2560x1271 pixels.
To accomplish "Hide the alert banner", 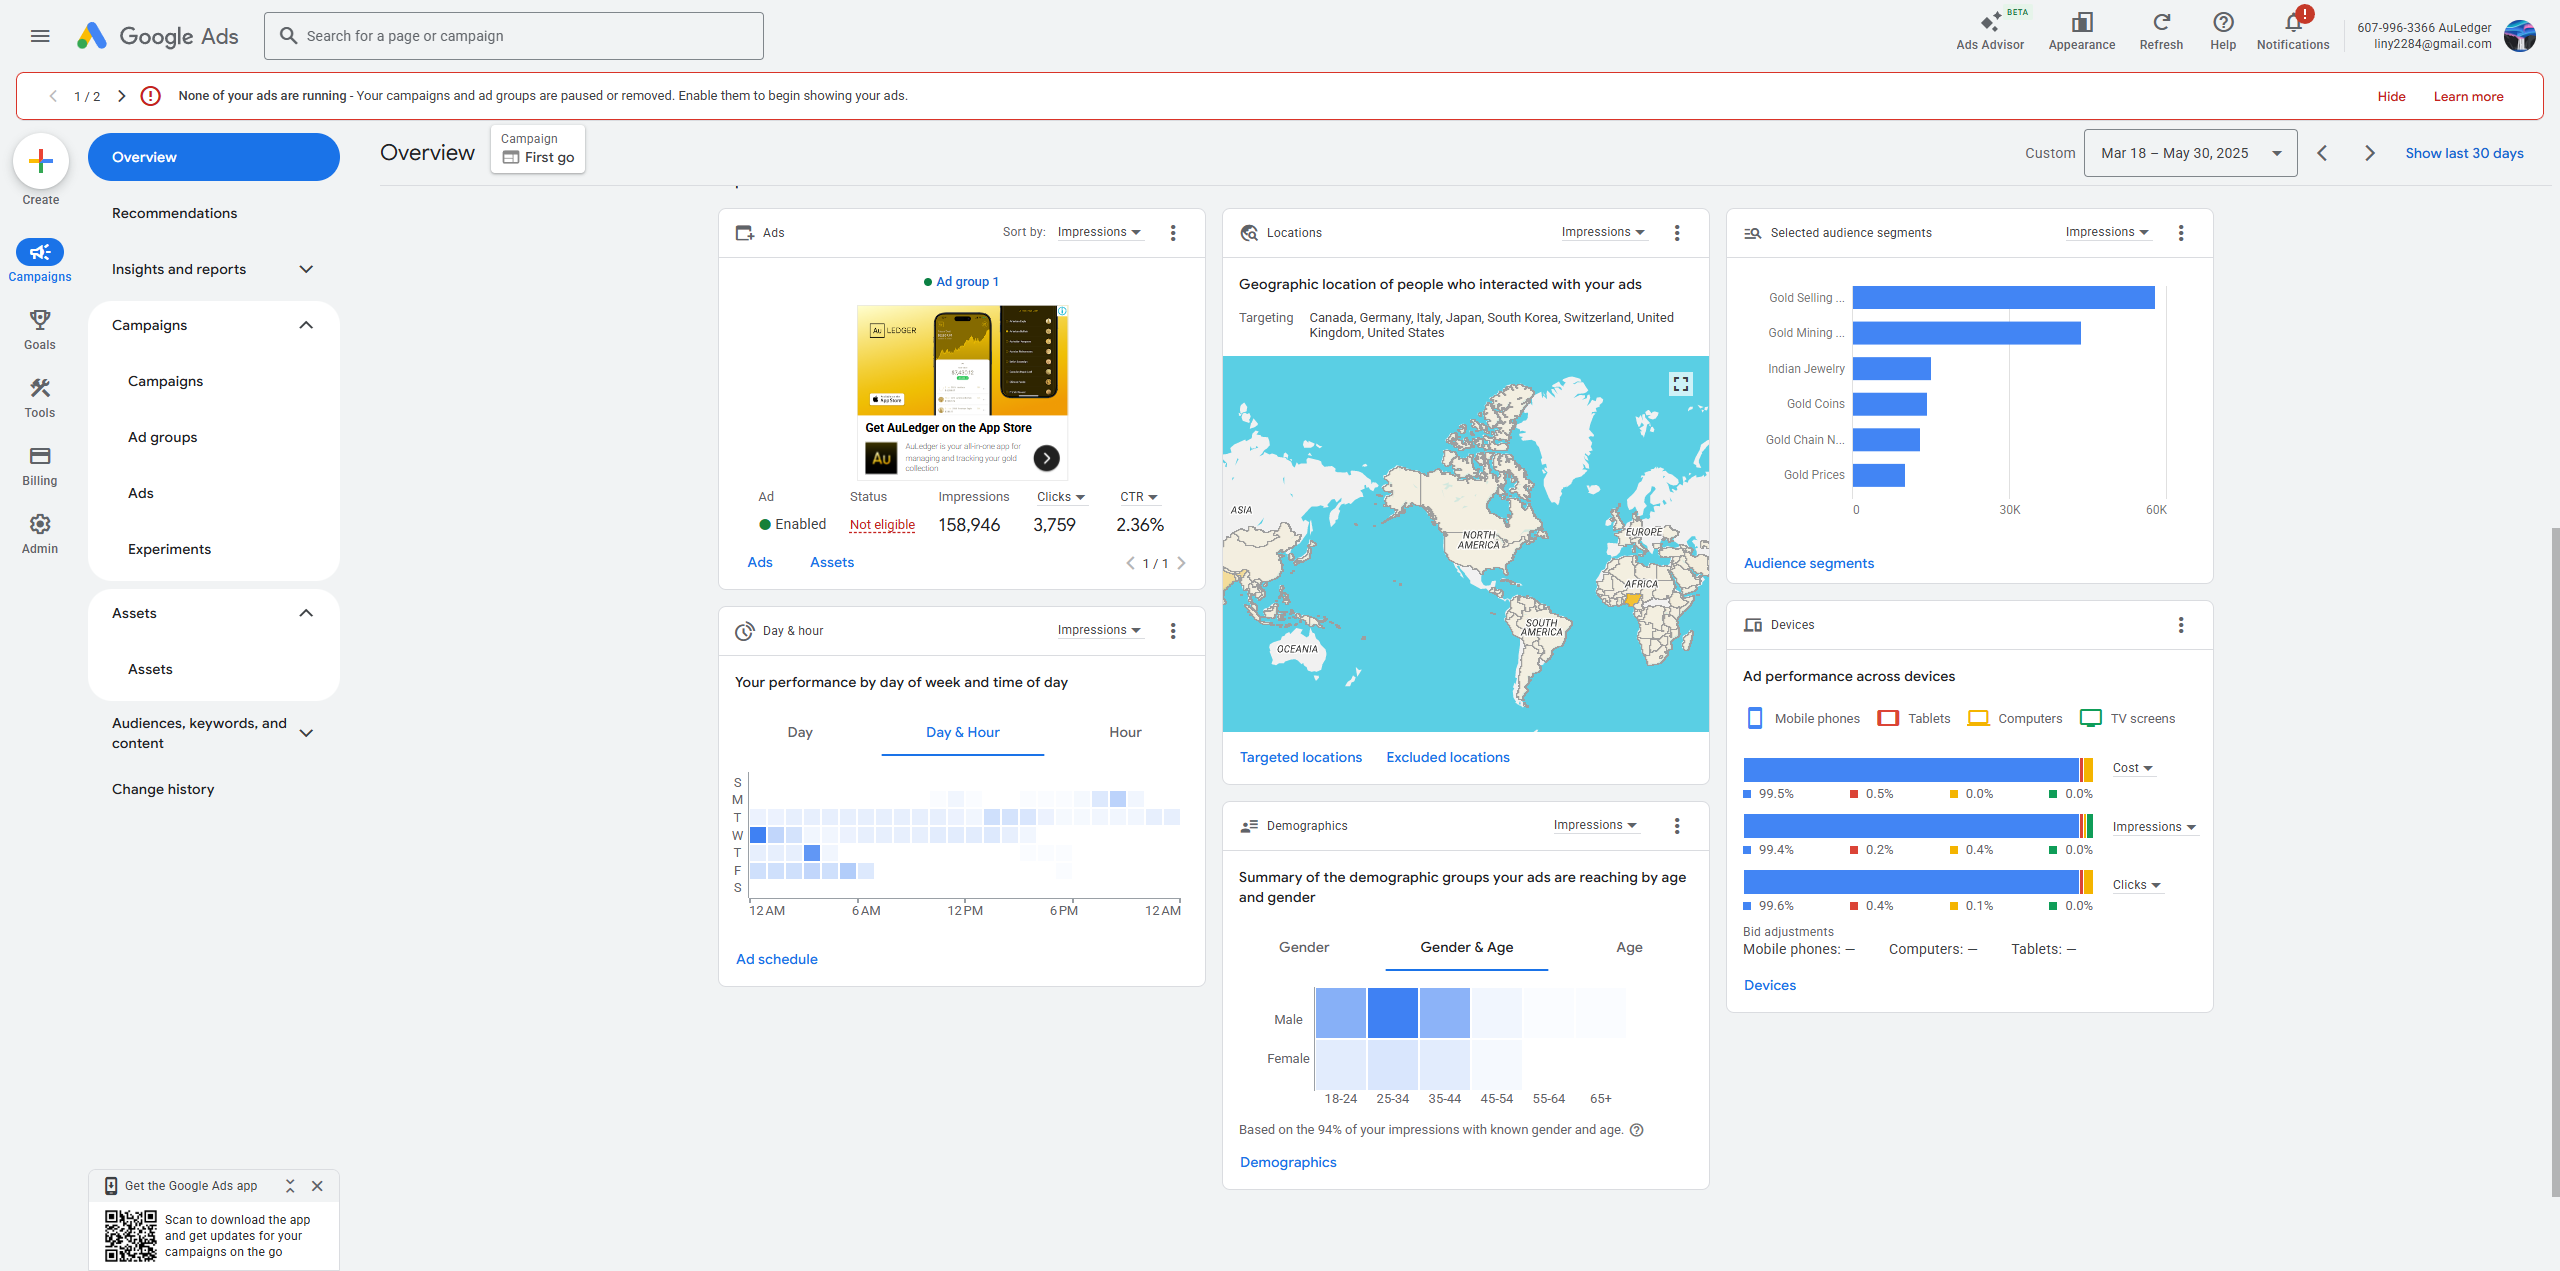I will (2391, 96).
